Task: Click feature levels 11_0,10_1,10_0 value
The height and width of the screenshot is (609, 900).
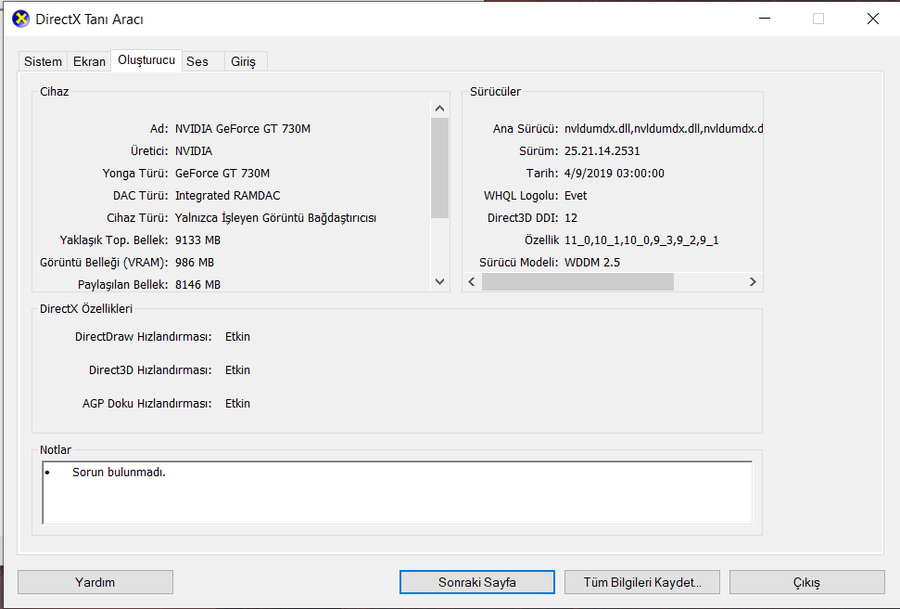Action: [641, 240]
